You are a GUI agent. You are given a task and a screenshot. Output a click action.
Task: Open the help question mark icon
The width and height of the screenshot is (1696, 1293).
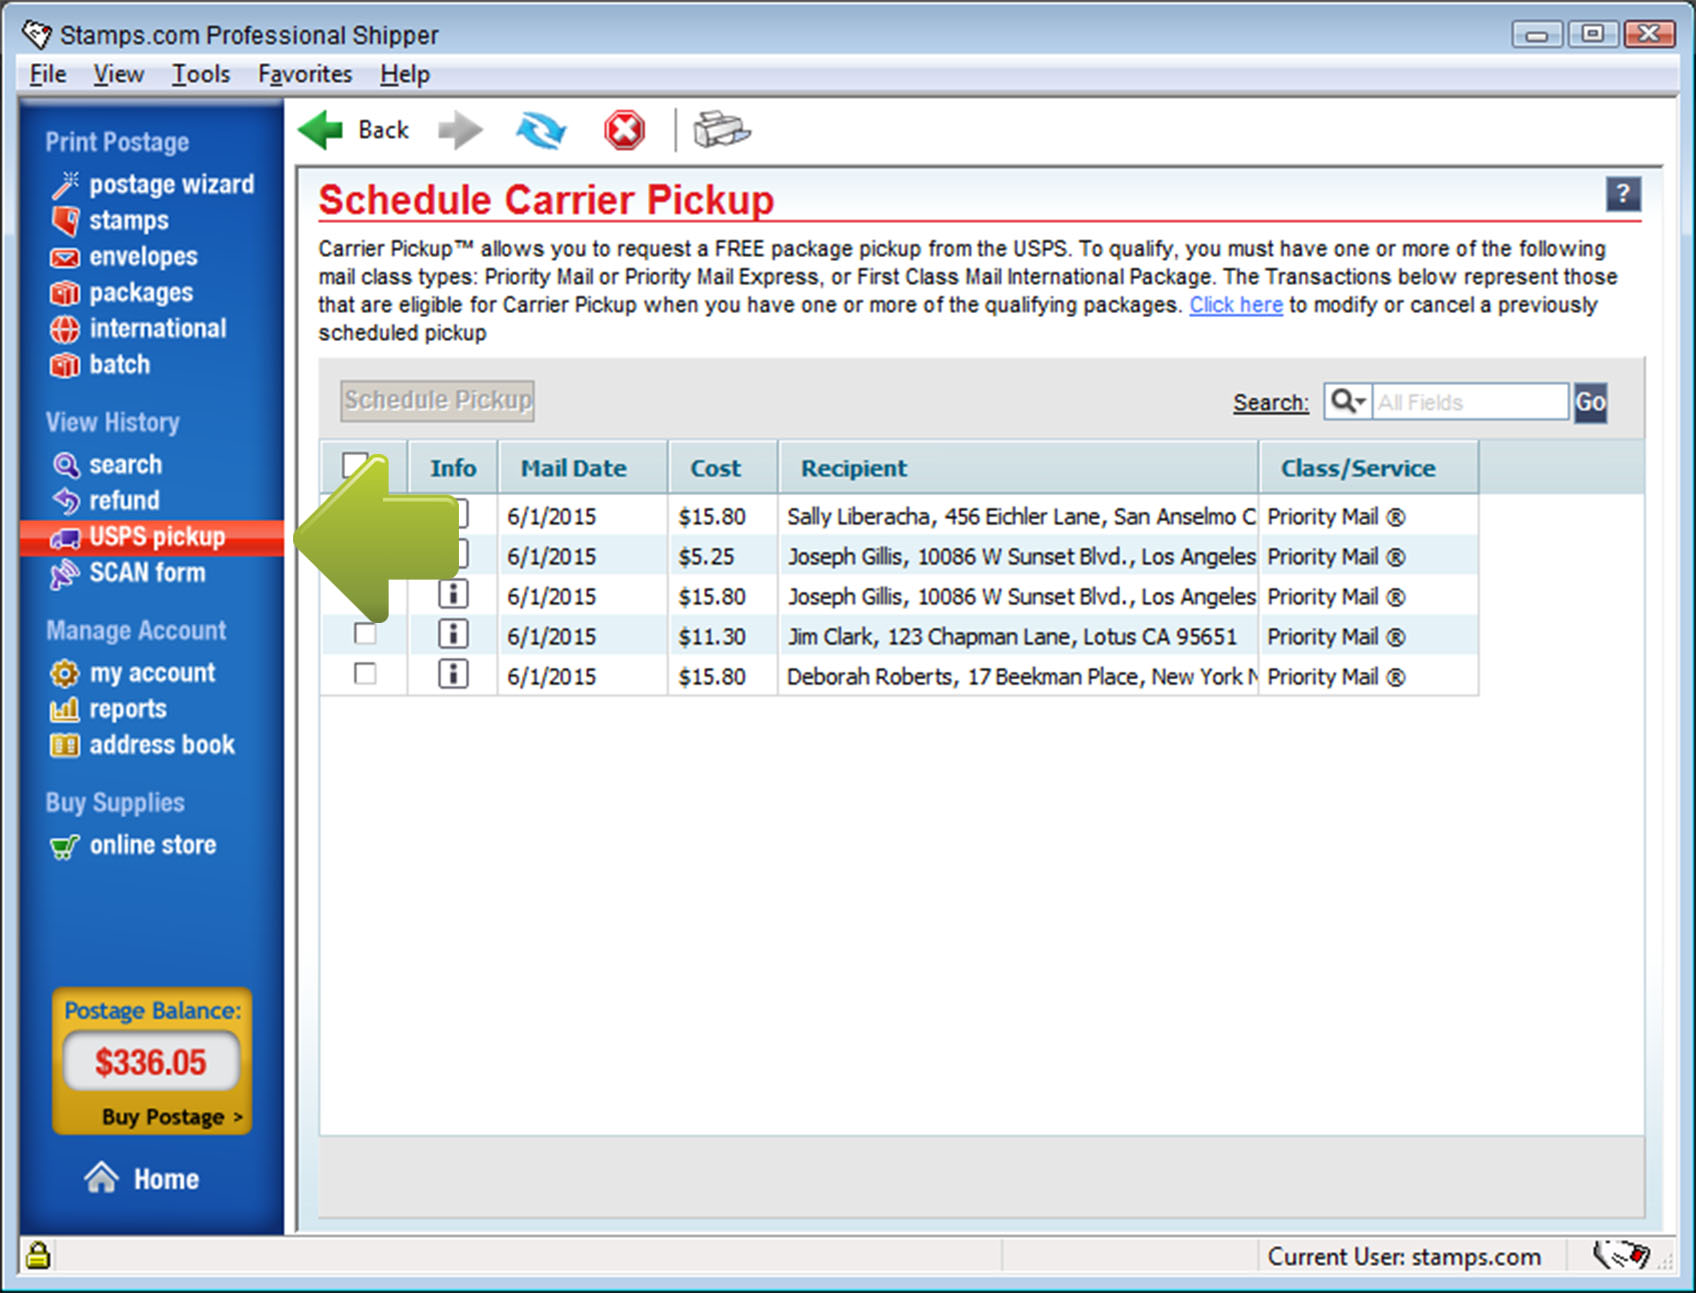tap(1622, 193)
